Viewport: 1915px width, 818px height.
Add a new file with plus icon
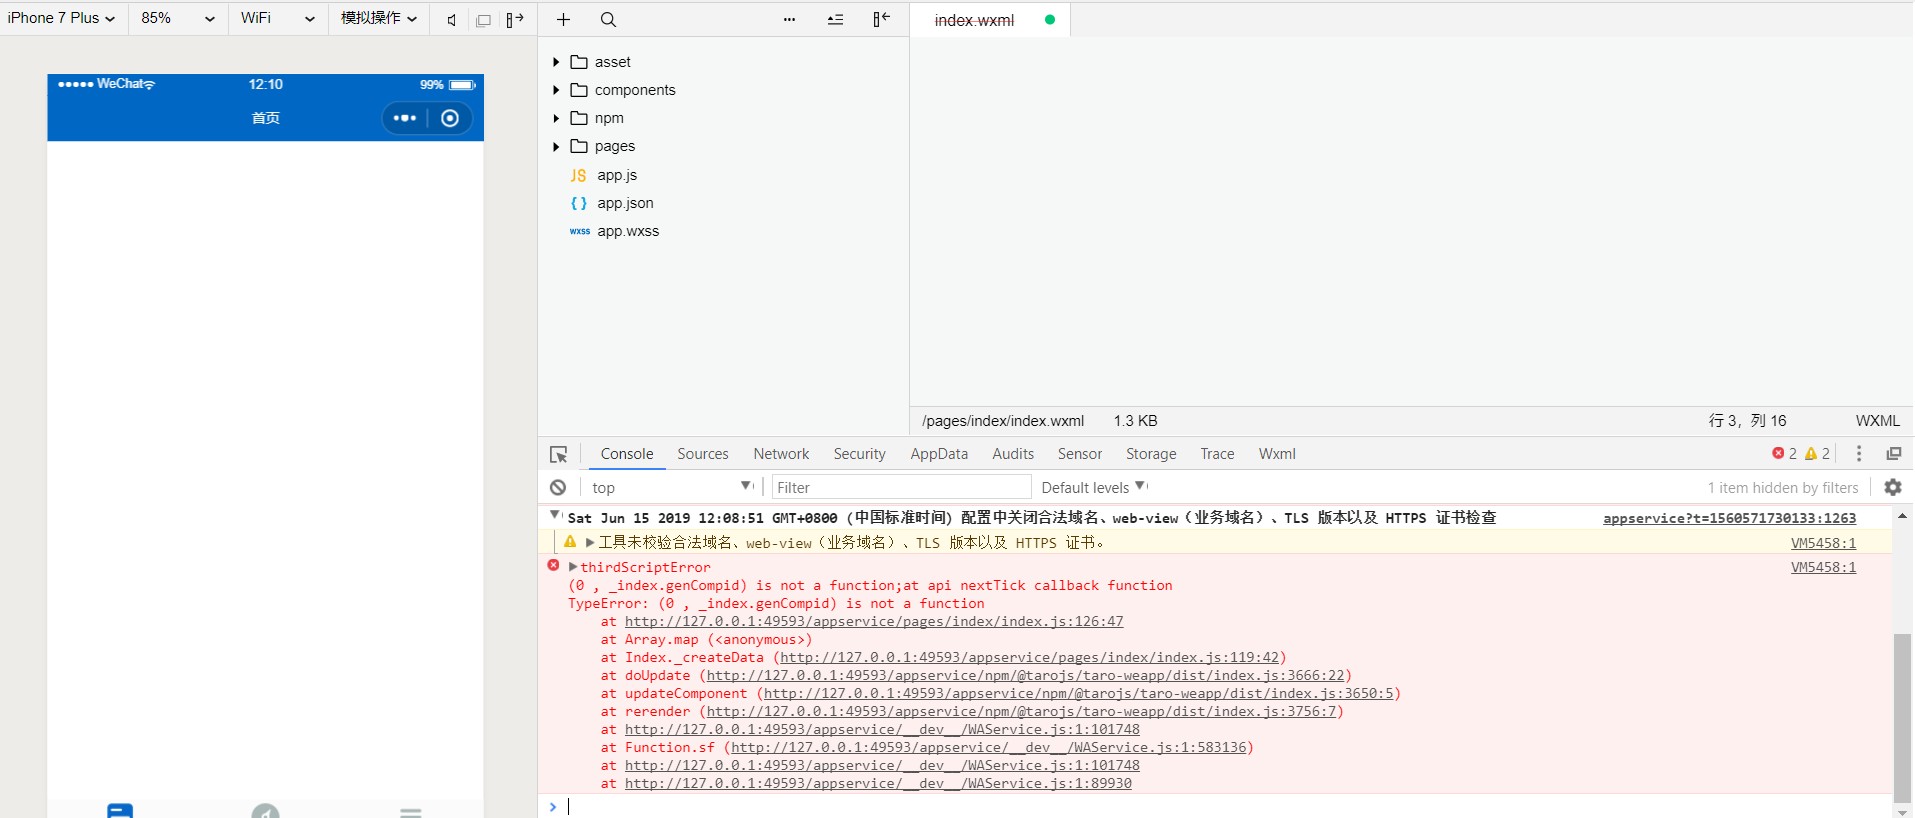[x=564, y=20]
